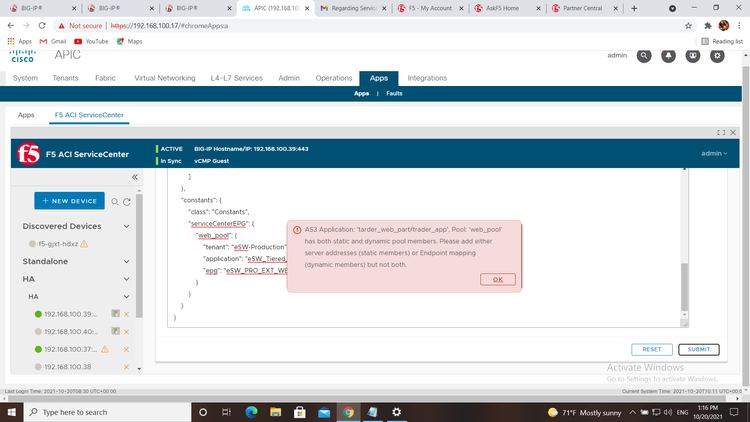Viewport: 750px width, 422px height.
Task: Open the System menu
Action: [25, 78]
